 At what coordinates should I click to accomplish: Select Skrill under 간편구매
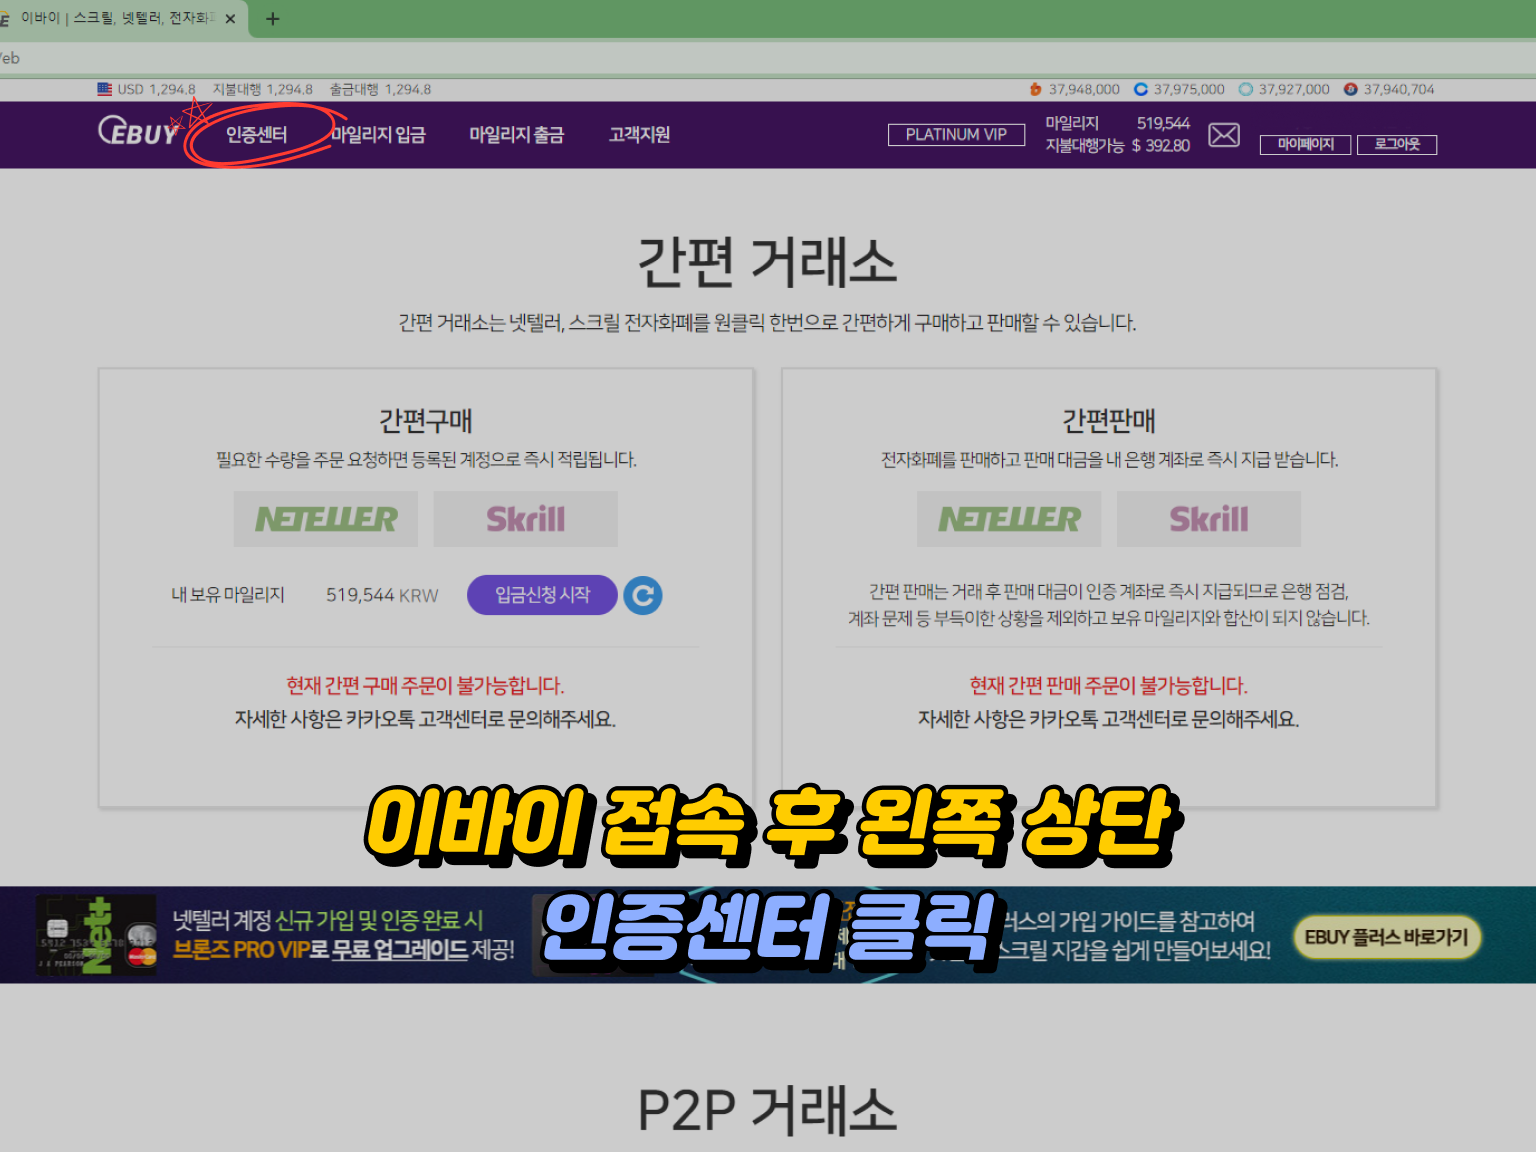click(526, 519)
